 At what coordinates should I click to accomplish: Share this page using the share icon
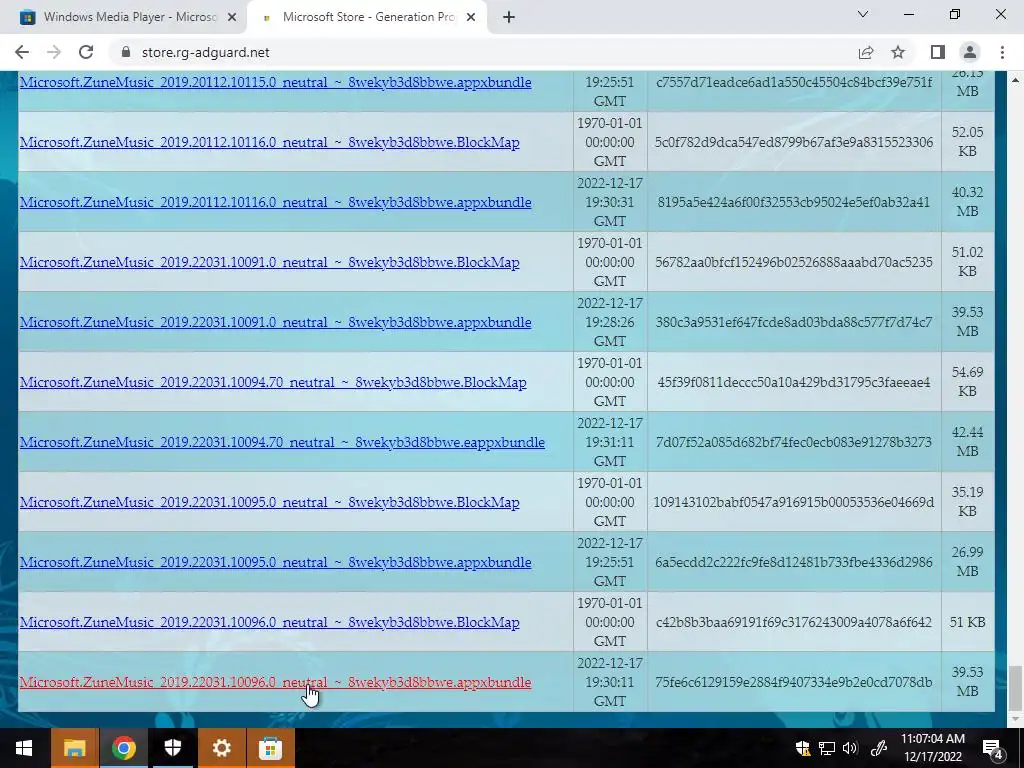(x=866, y=52)
